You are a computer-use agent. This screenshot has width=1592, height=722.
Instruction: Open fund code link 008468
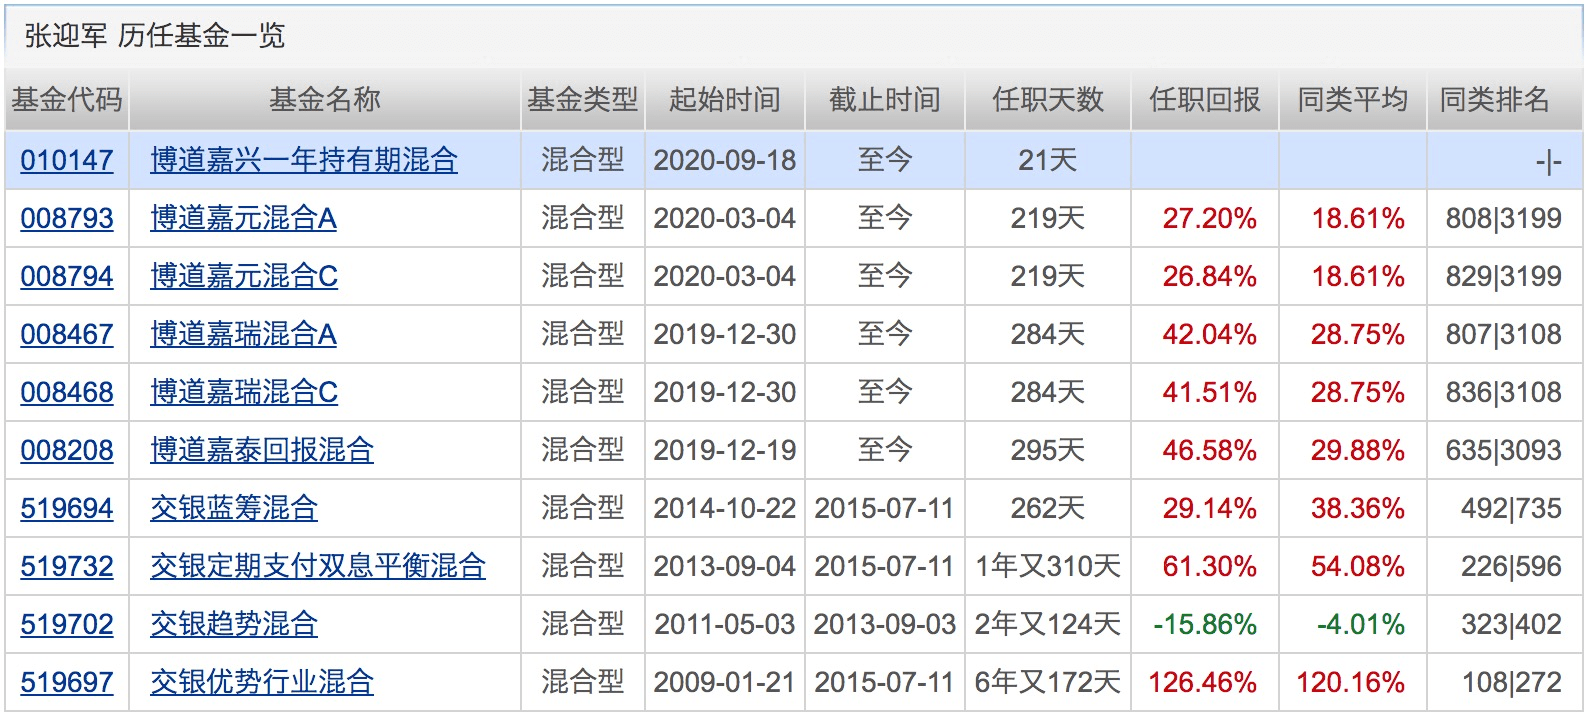pos(67,392)
